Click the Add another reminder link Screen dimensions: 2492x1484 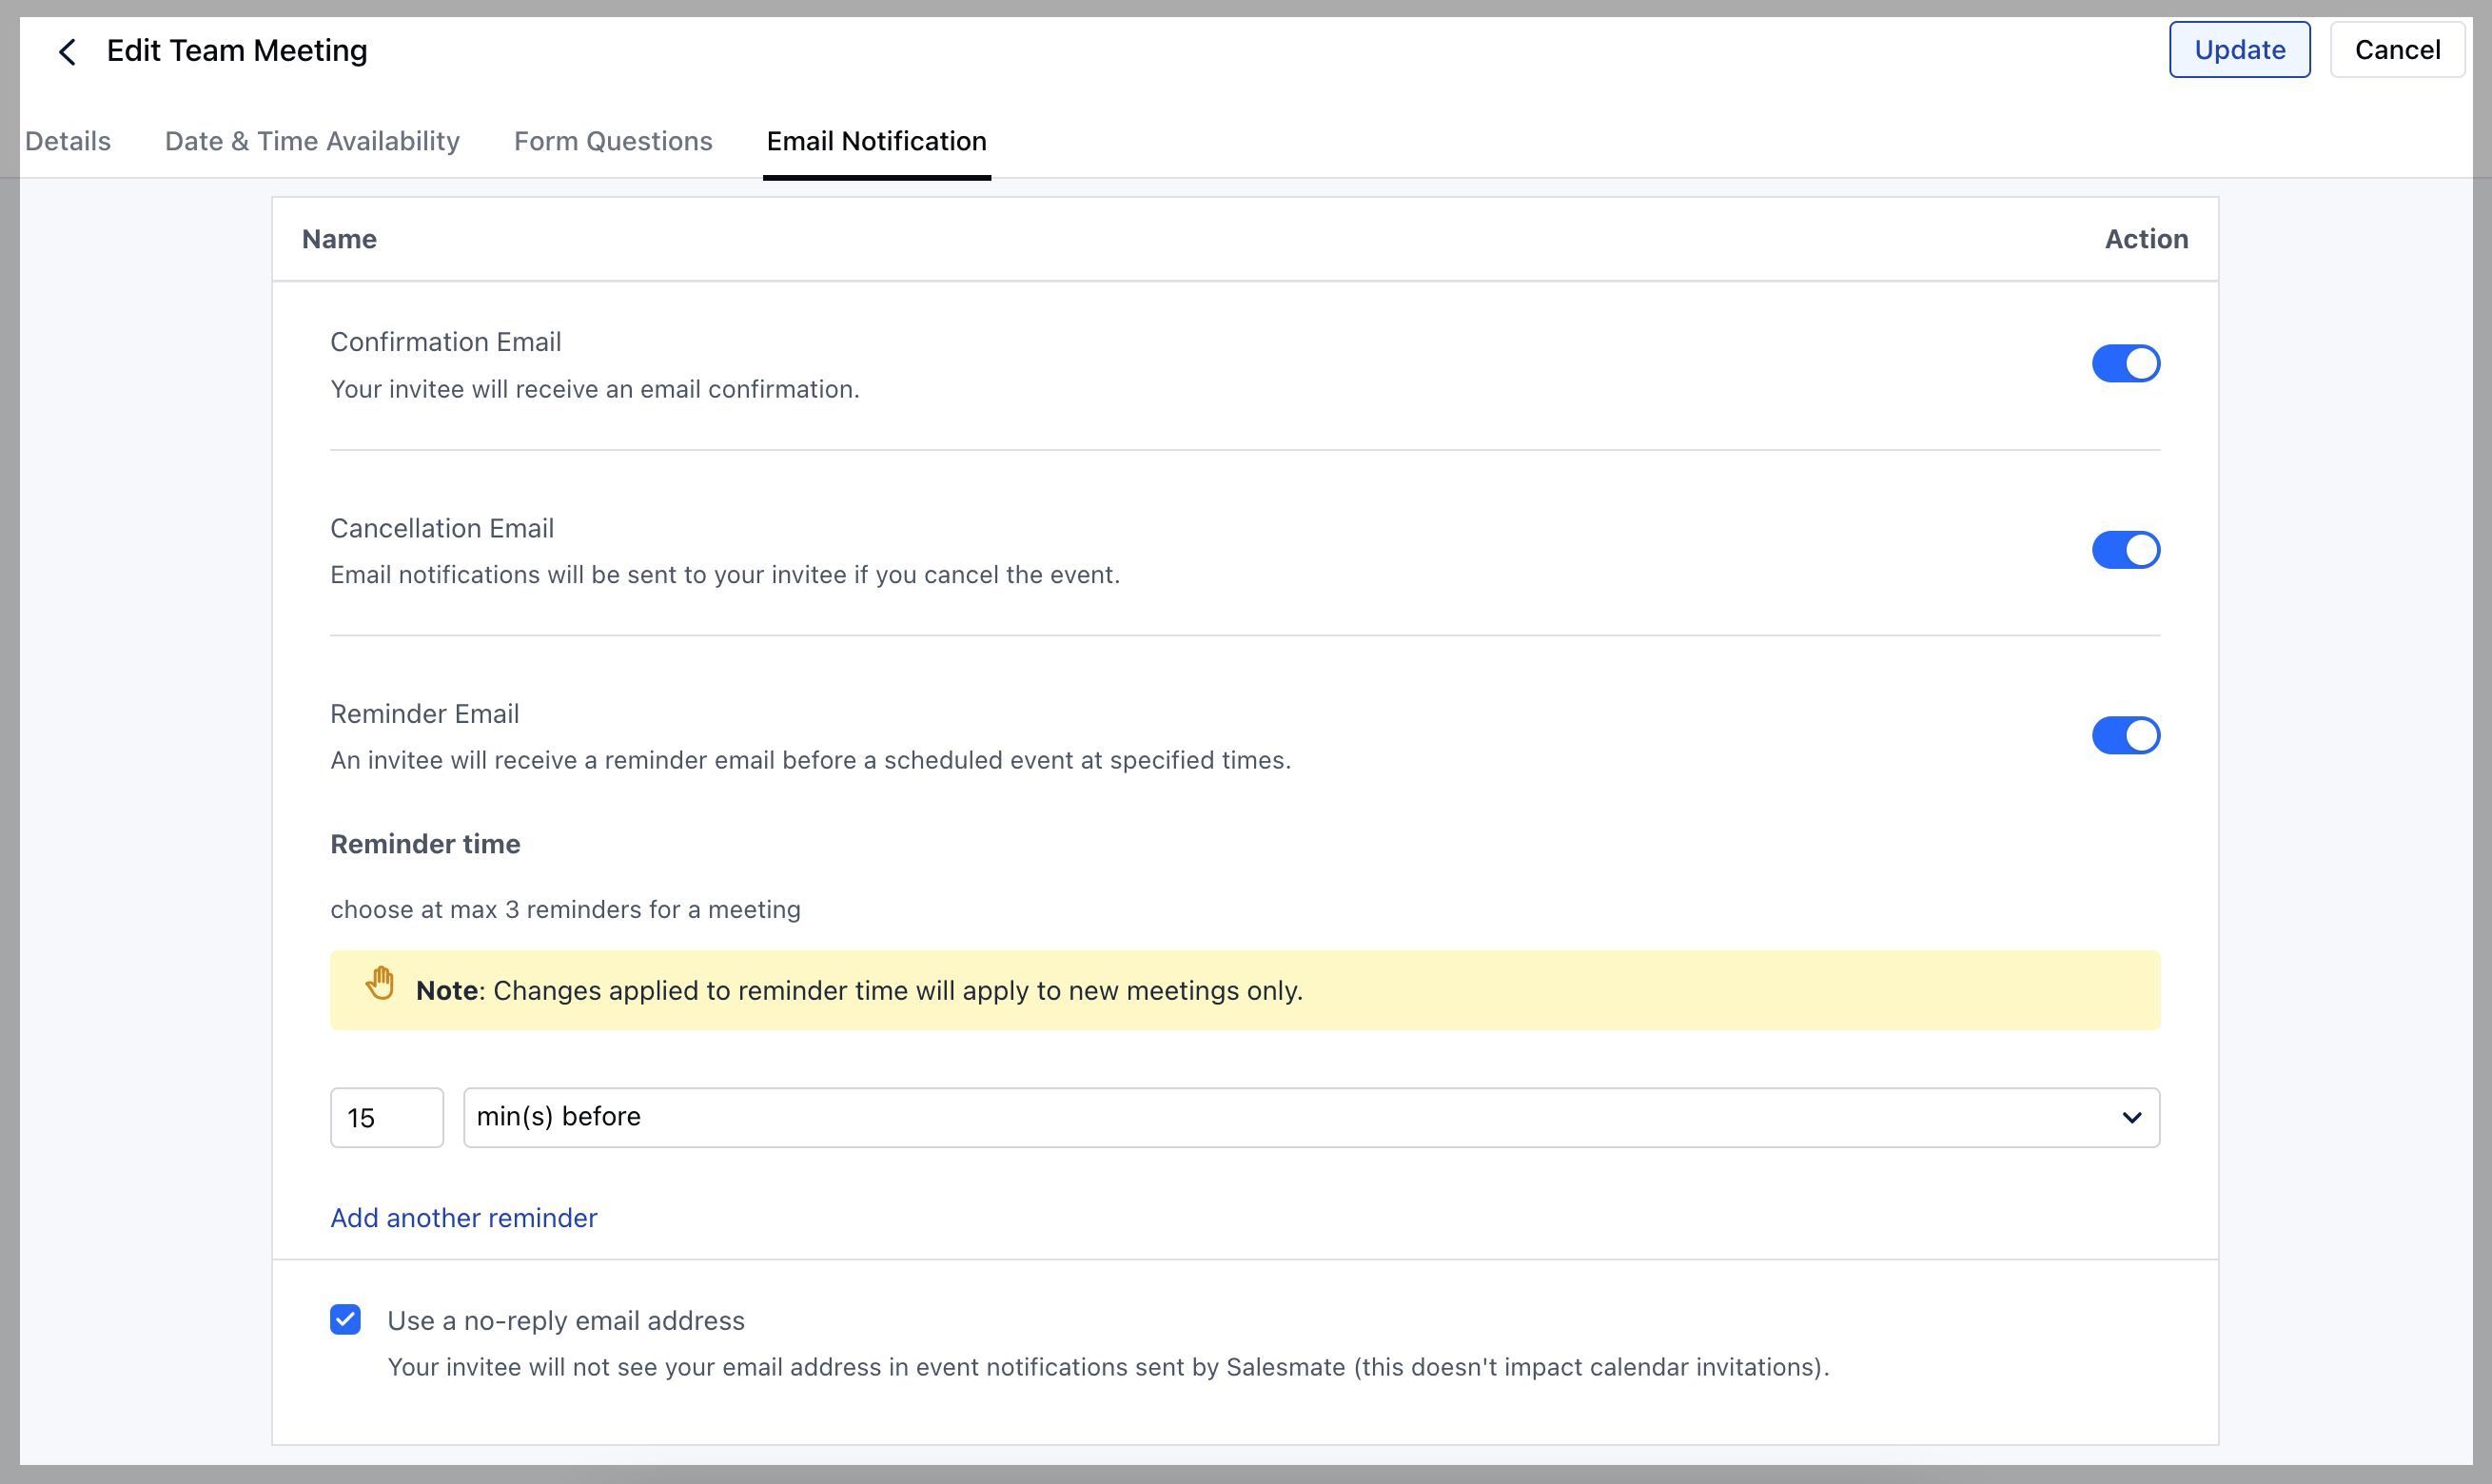pos(464,1217)
